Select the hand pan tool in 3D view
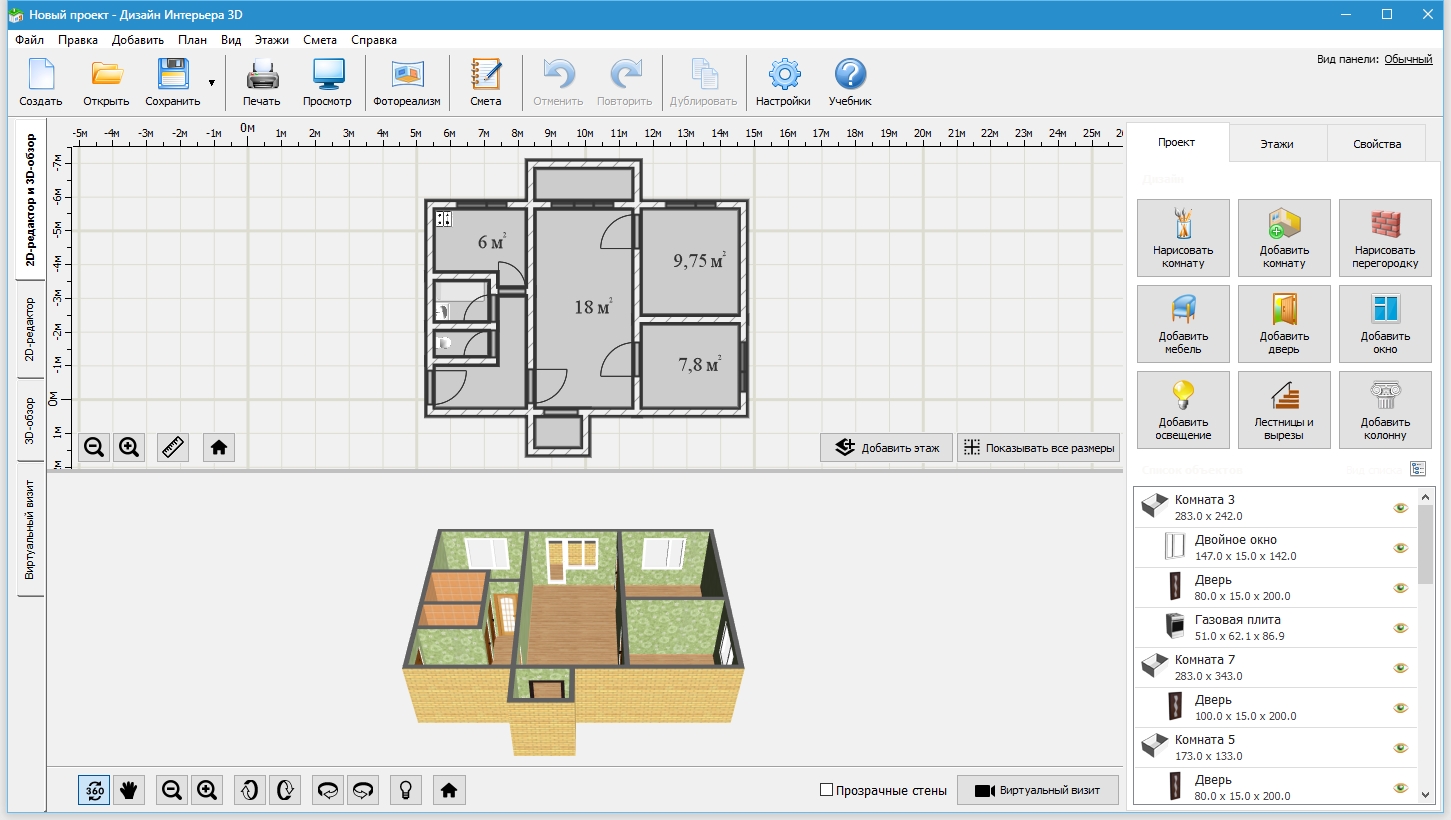Screen dimensions: 1451x820 pyautogui.click(x=129, y=790)
